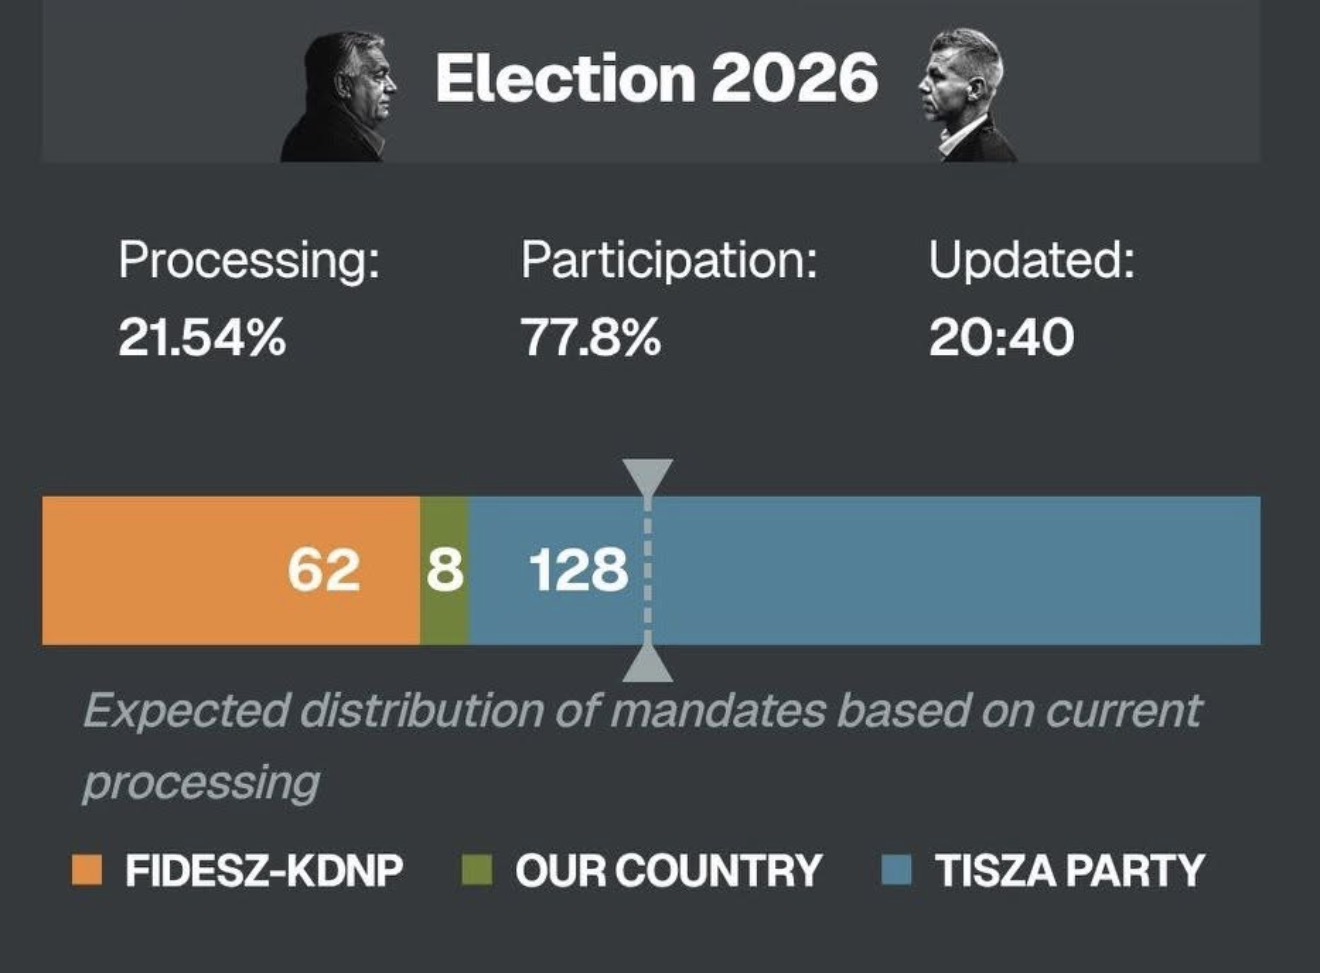Click the OUR COUNTRY legend label
The width and height of the screenshot is (1320, 973).
(668, 870)
